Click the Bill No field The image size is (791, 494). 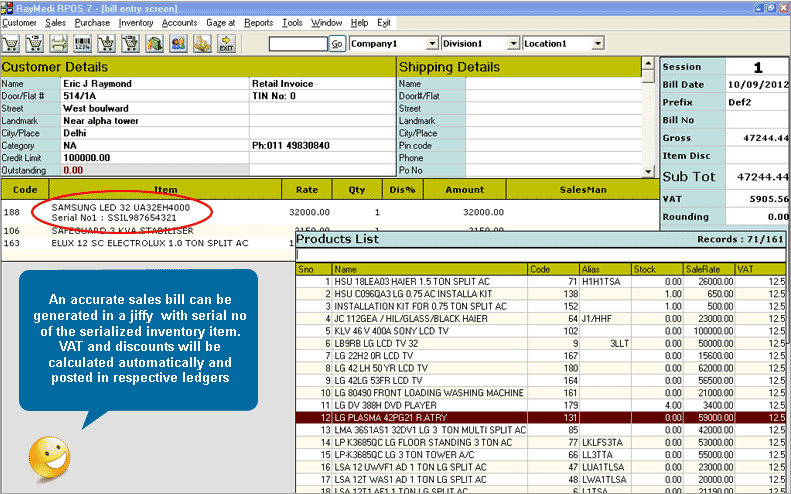pos(757,120)
